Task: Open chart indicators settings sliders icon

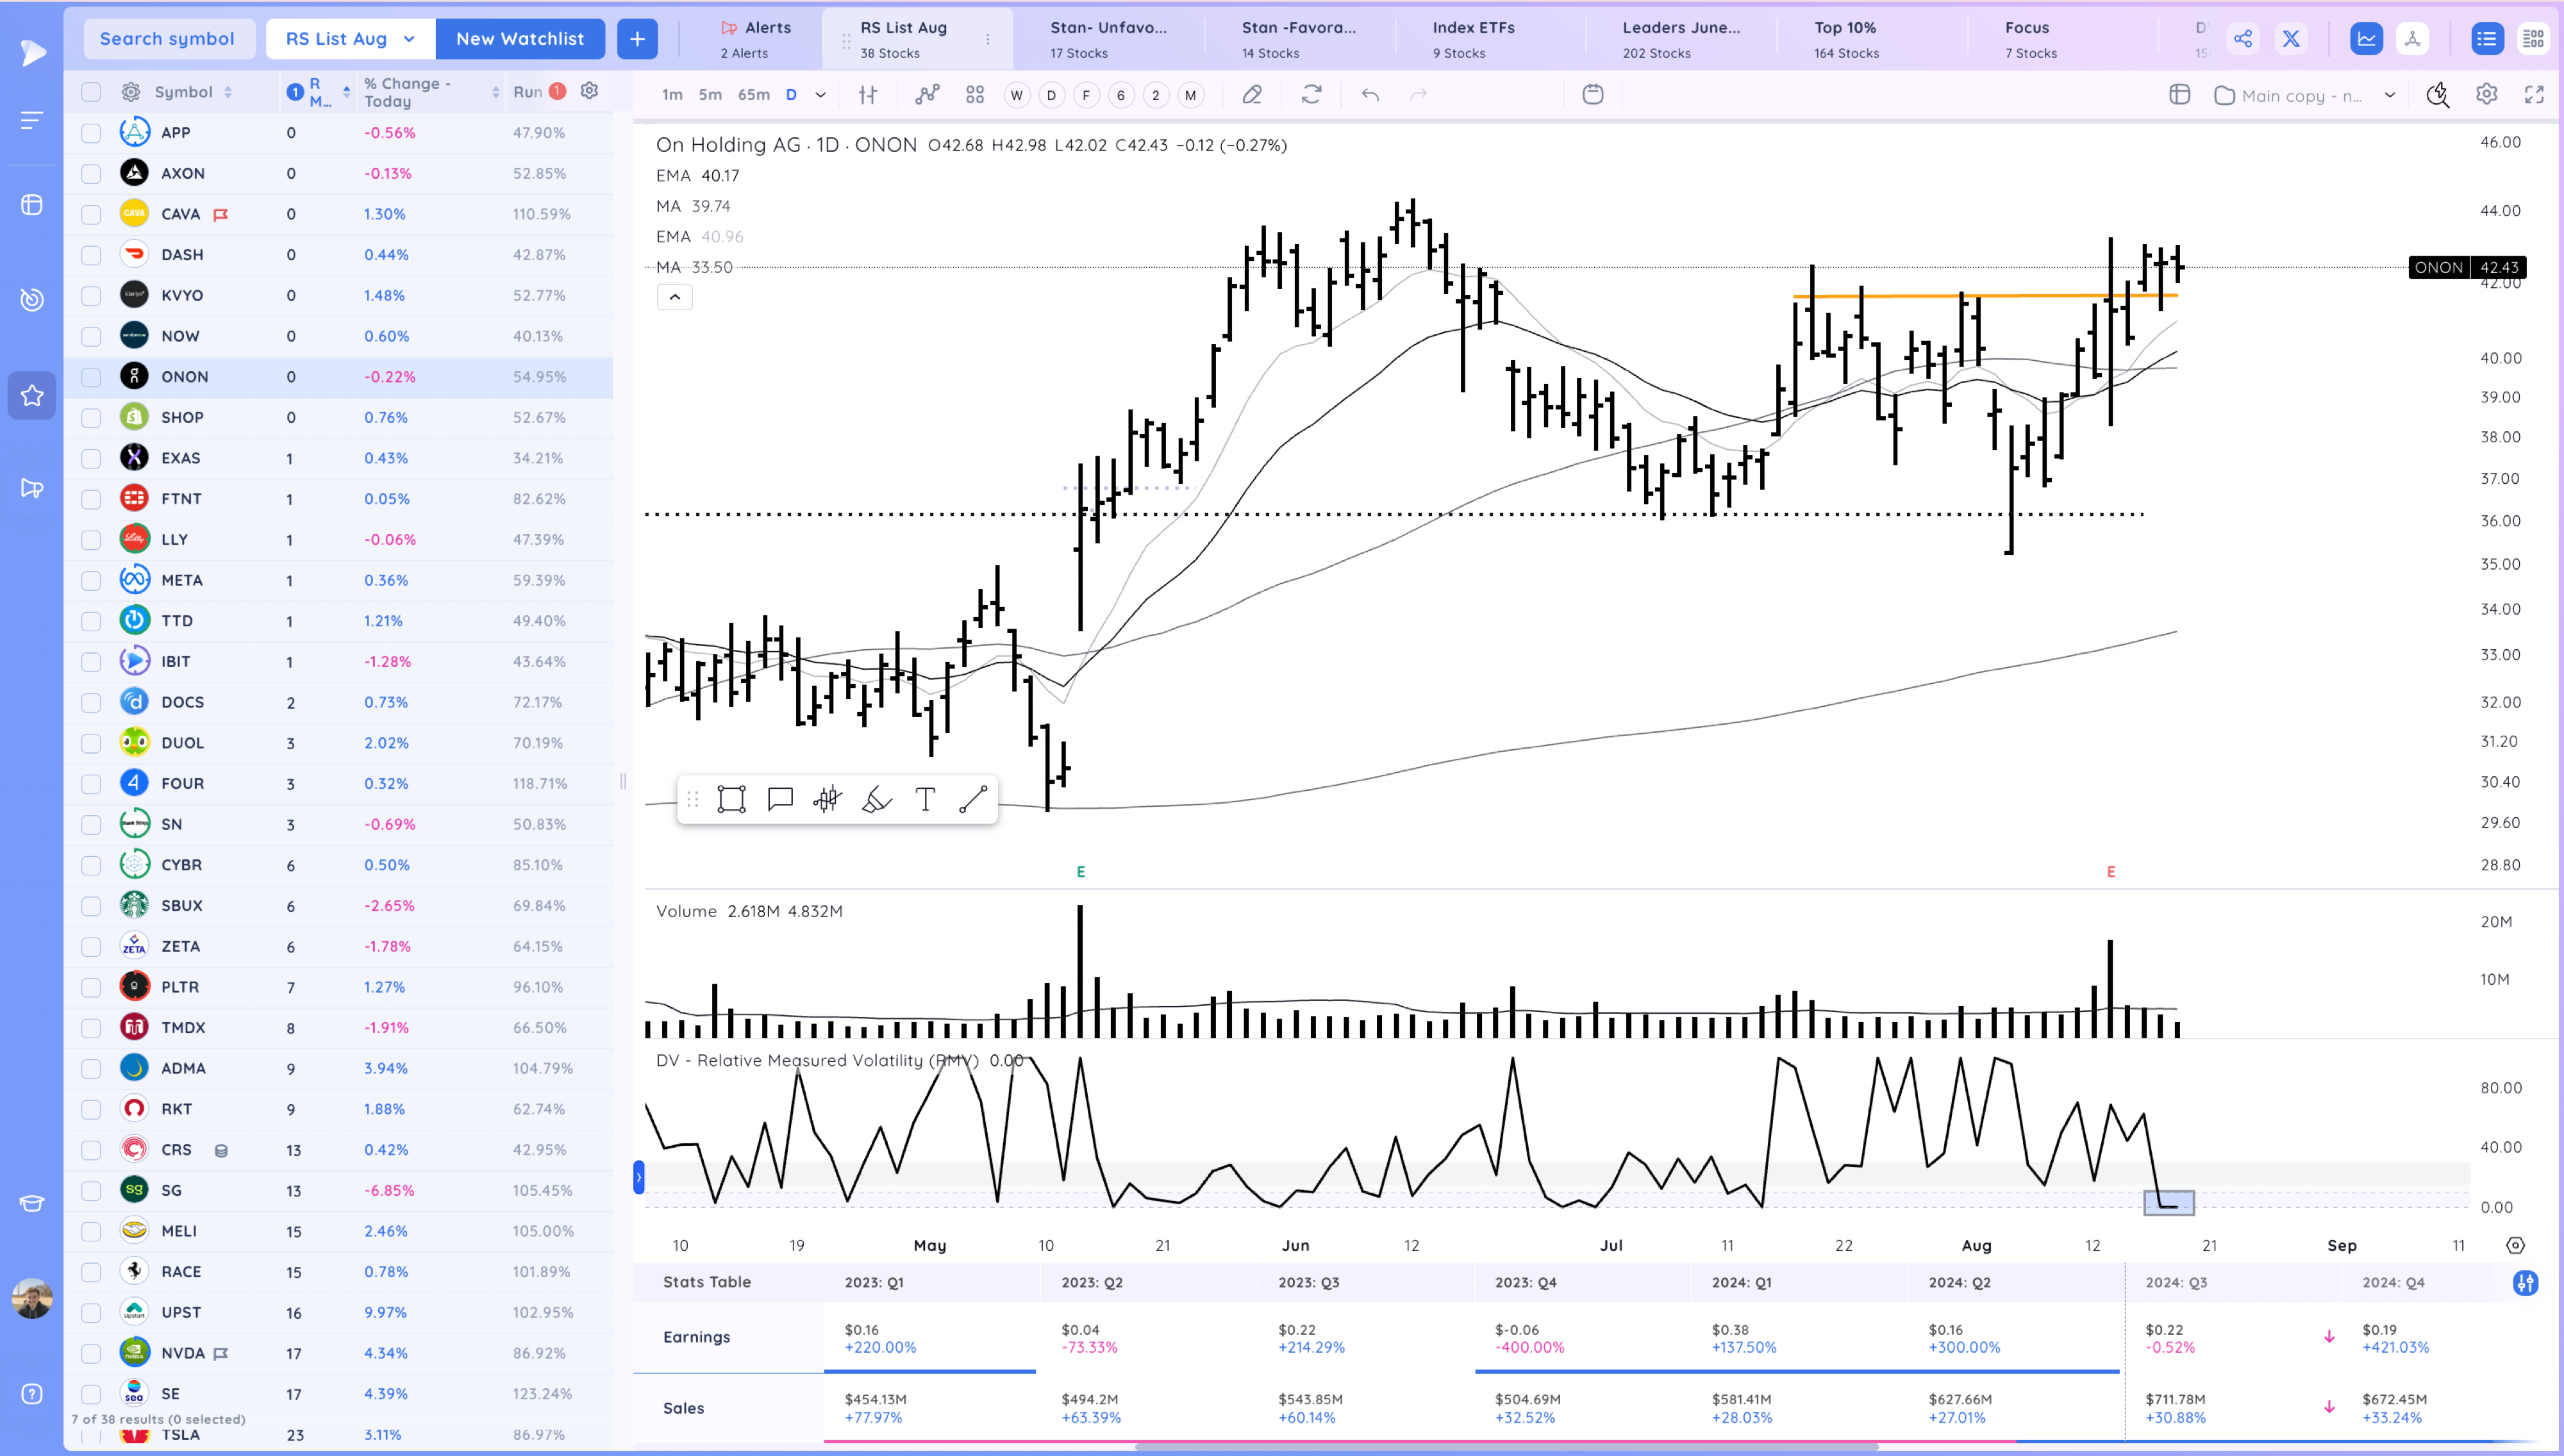Action: coord(868,95)
